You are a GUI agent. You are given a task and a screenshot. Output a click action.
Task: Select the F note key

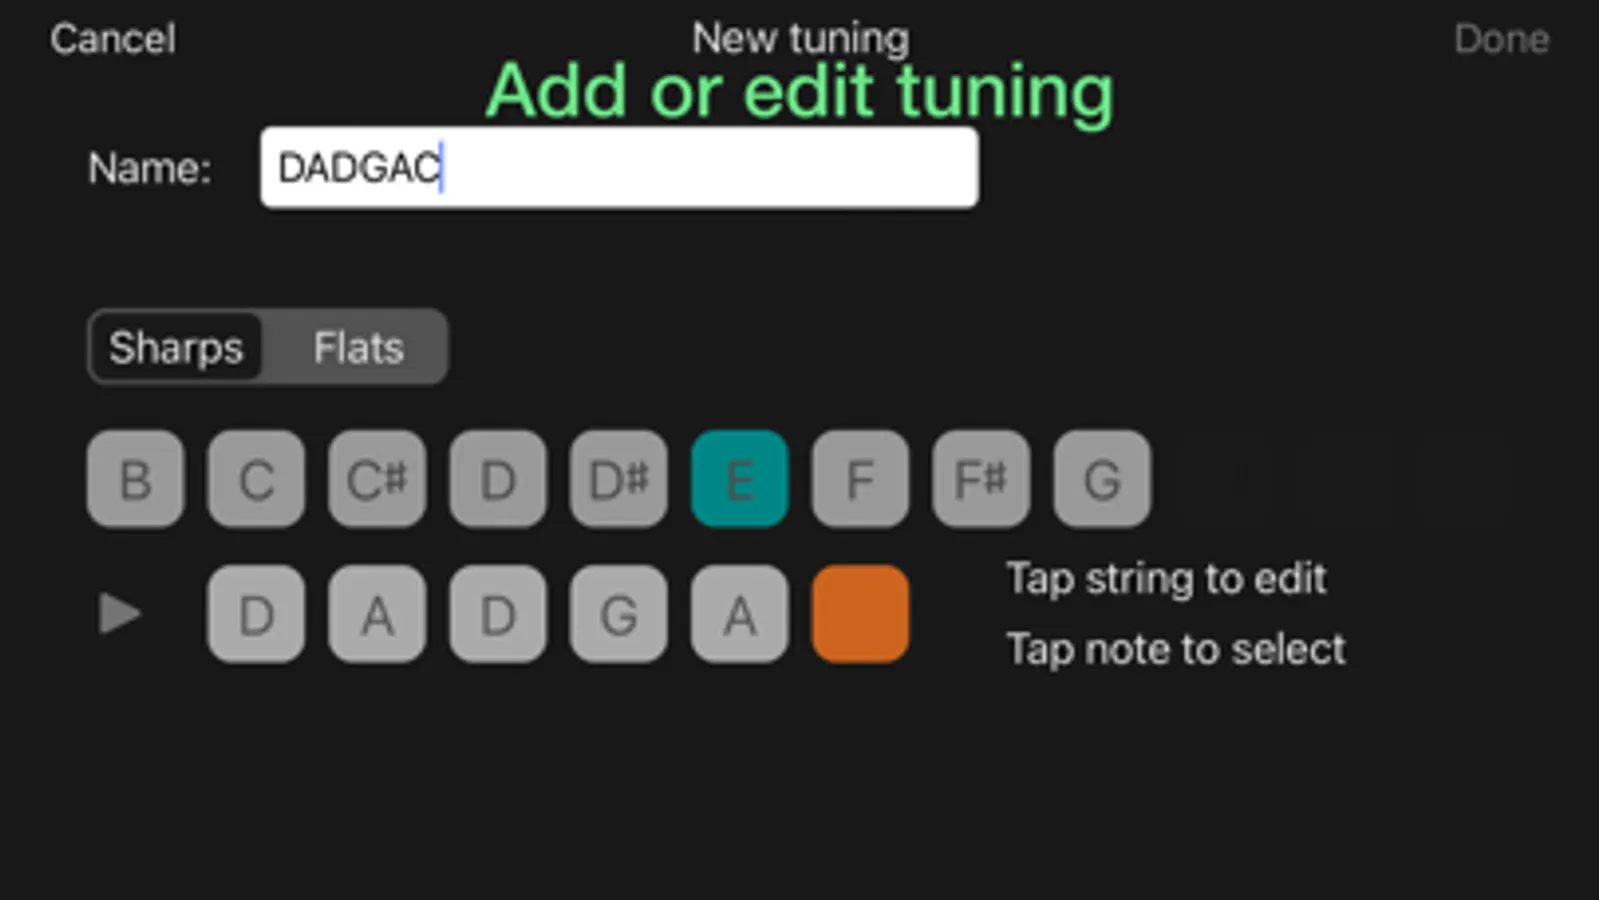coord(860,479)
